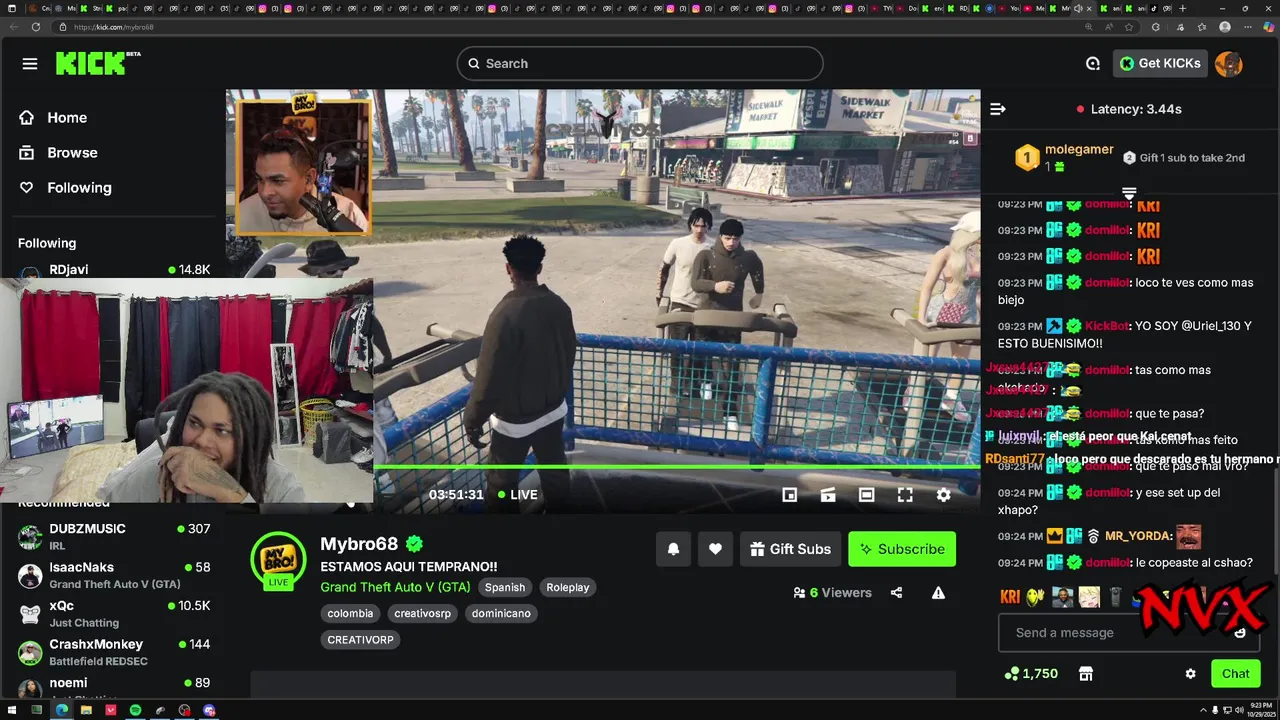Follow Mybro68 with the heart button
This screenshot has height=720, width=1280.
pyautogui.click(x=715, y=549)
